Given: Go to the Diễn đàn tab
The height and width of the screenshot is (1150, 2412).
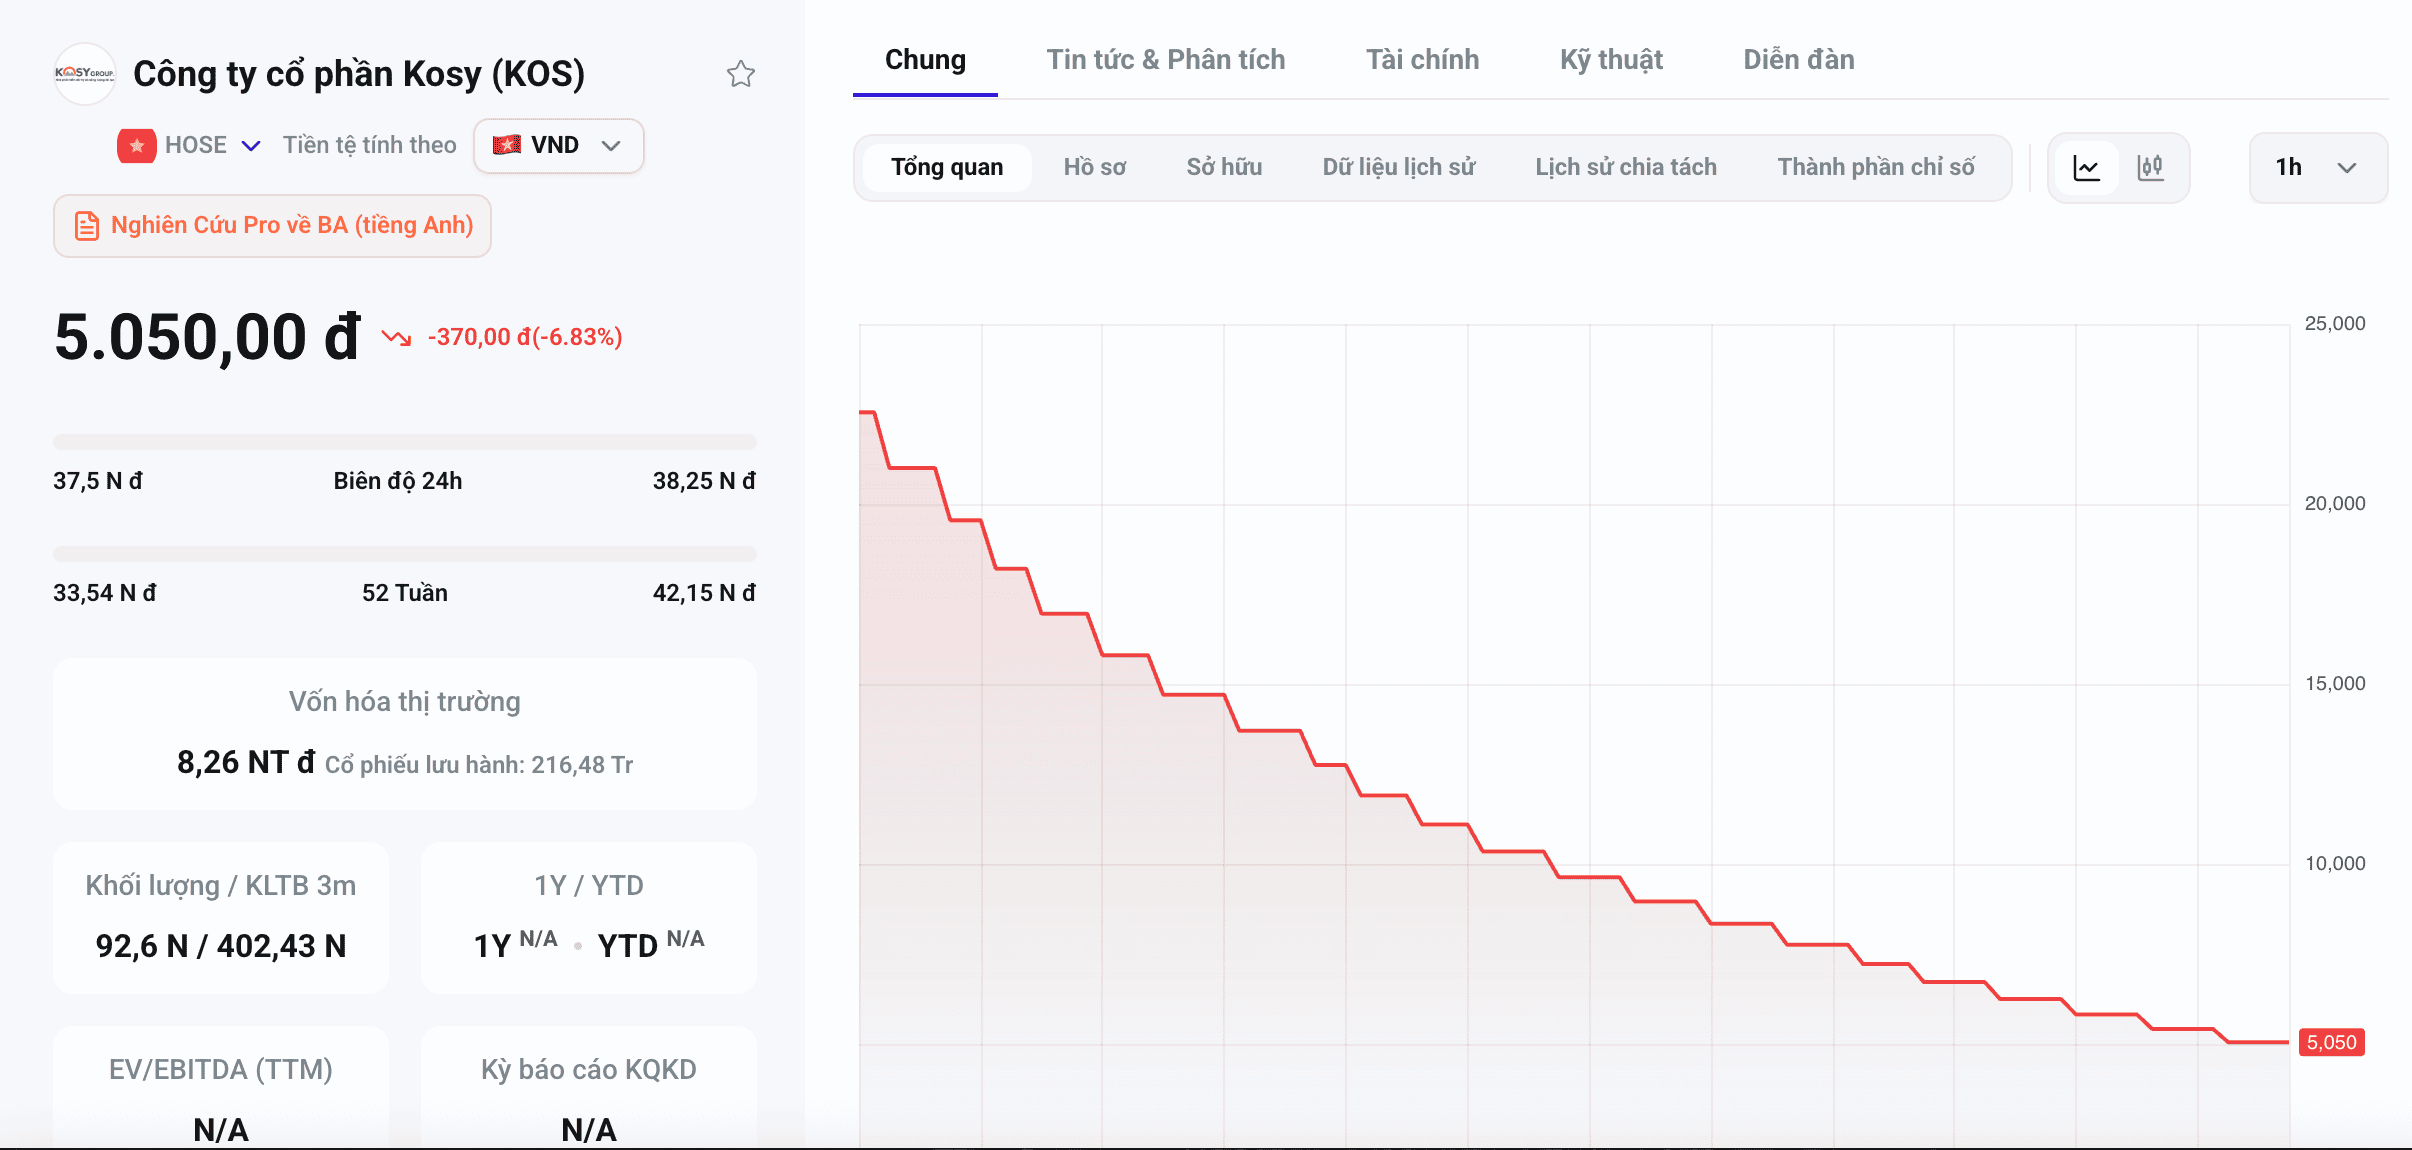Looking at the screenshot, I should pyautogui.click(x=1799, y=60).
